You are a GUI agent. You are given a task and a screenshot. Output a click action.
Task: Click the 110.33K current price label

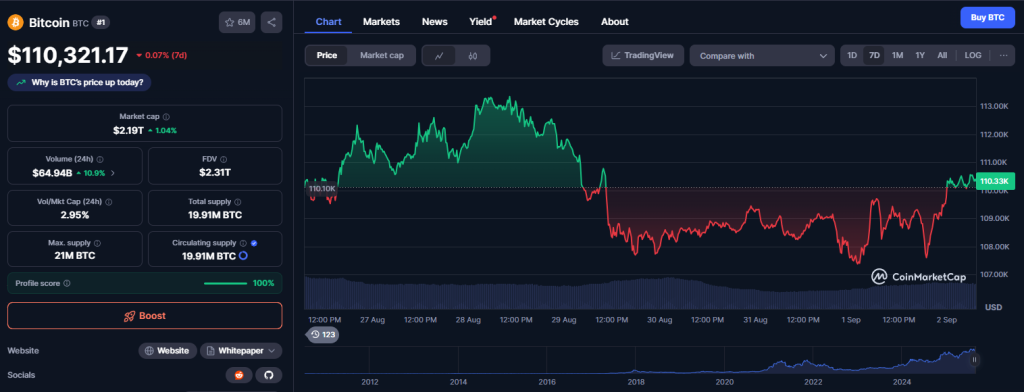(x=994, y=181)
